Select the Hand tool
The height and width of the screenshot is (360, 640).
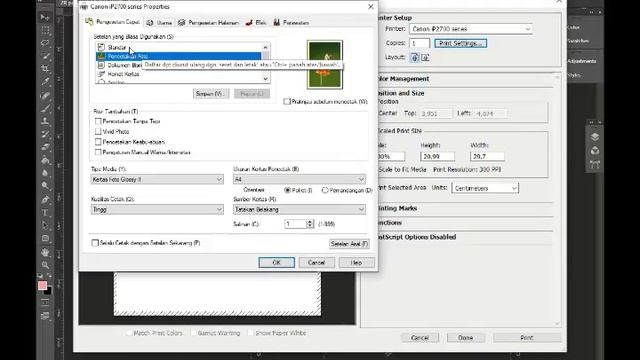click(x=45, y=252)
